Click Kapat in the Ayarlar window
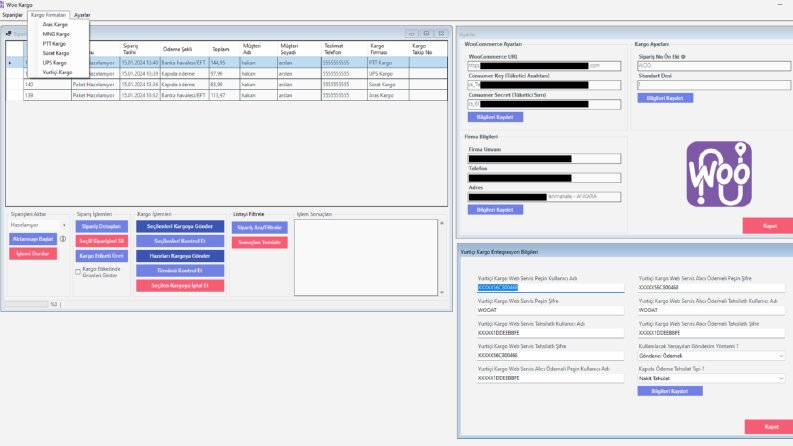 point(769,226)
